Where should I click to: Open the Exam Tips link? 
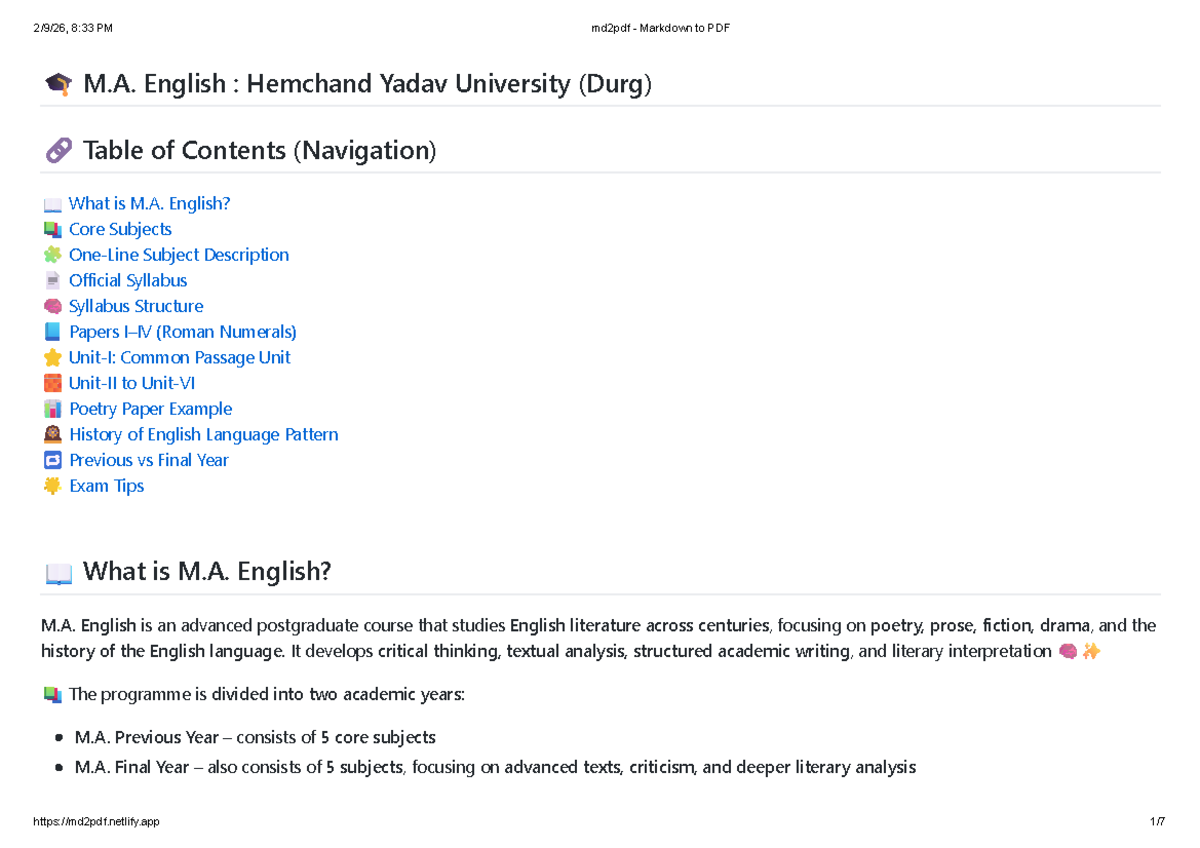point(106,486)
